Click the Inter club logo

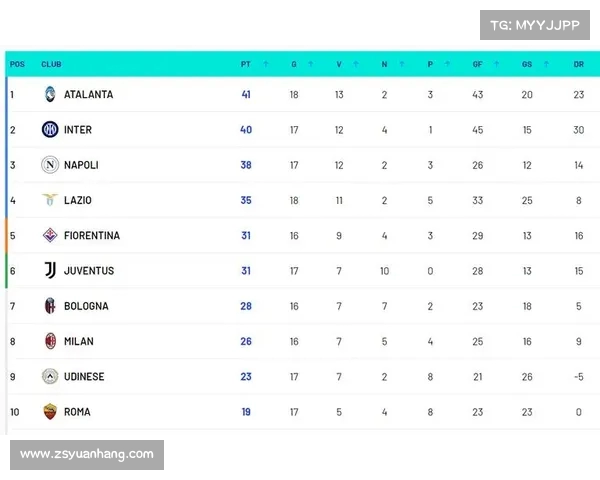tap(50, 129)
